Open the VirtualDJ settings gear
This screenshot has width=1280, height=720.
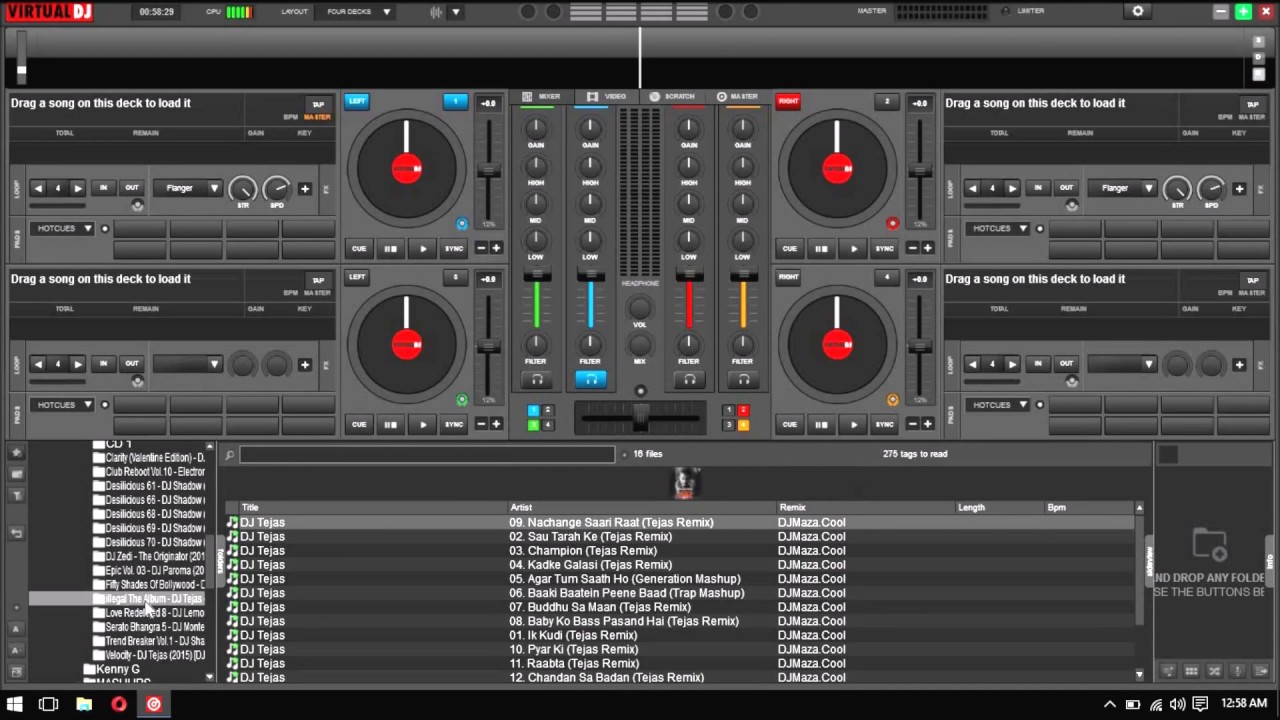coord(1137,11)
